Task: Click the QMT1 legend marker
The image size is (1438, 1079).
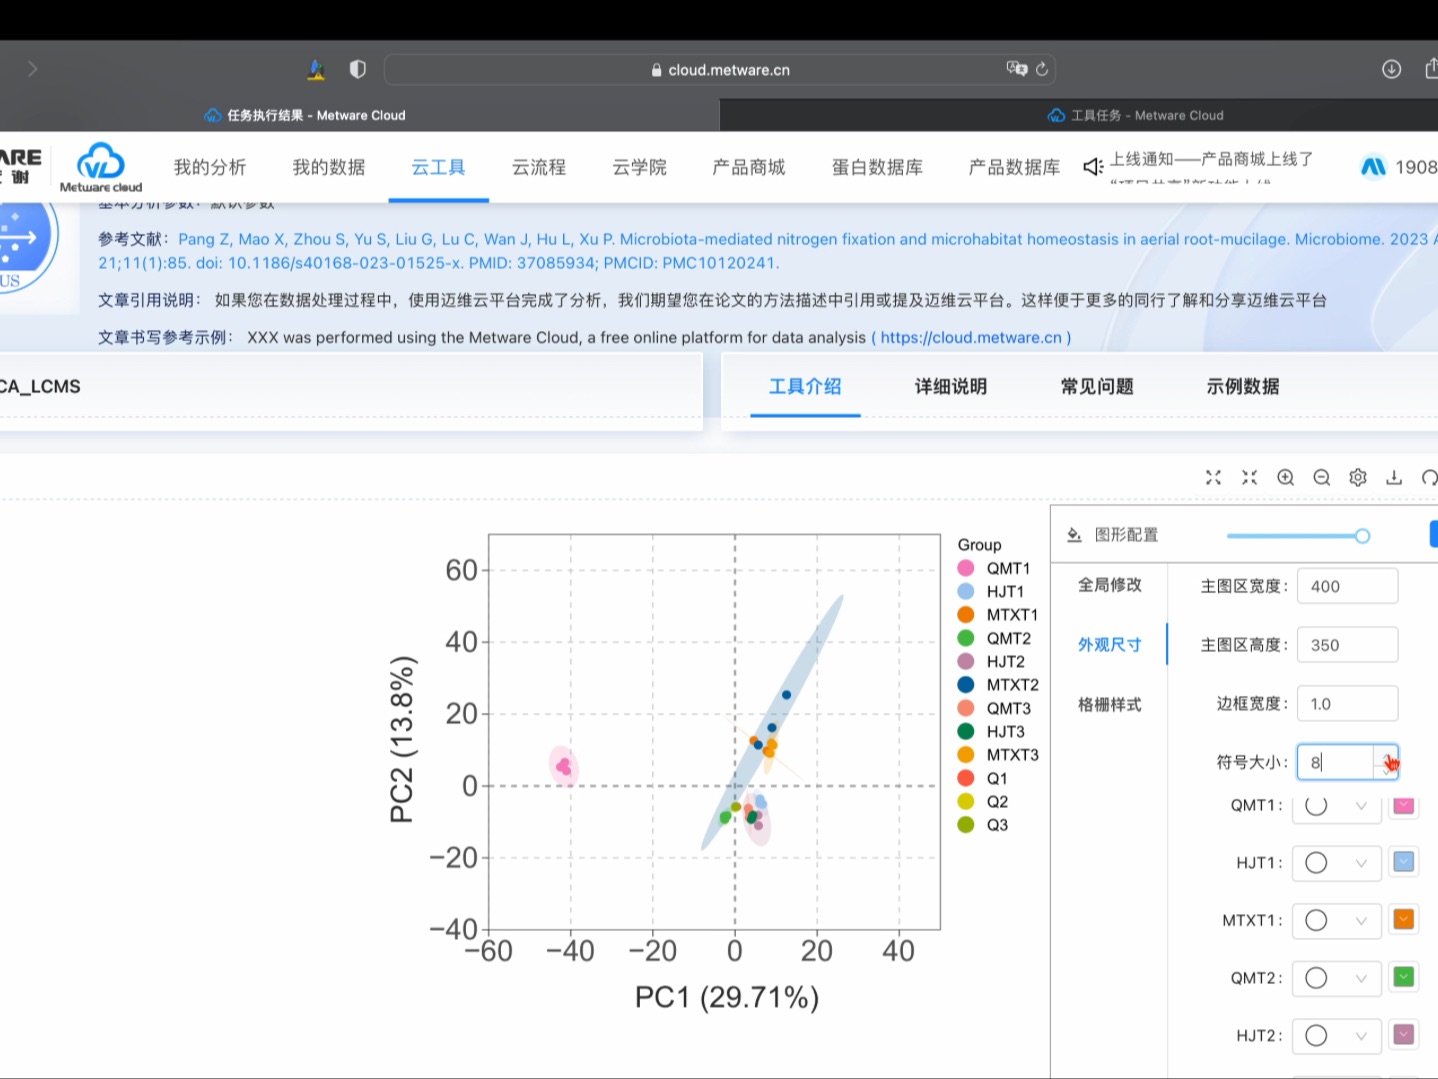Action: pyautogui.click(x=966, y=568)
